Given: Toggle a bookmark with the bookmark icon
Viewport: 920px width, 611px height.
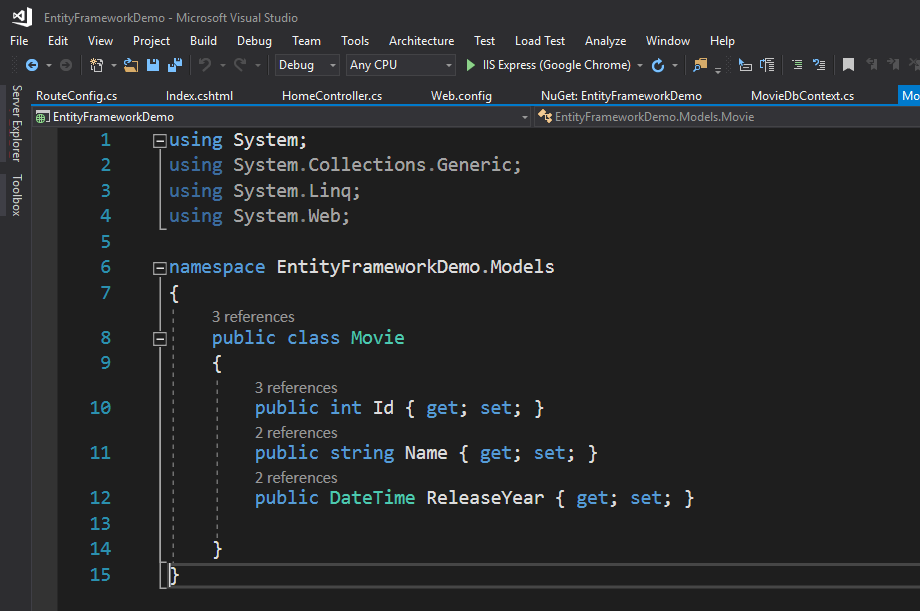Looking at the screenshot, I should [x=848, y=65].
